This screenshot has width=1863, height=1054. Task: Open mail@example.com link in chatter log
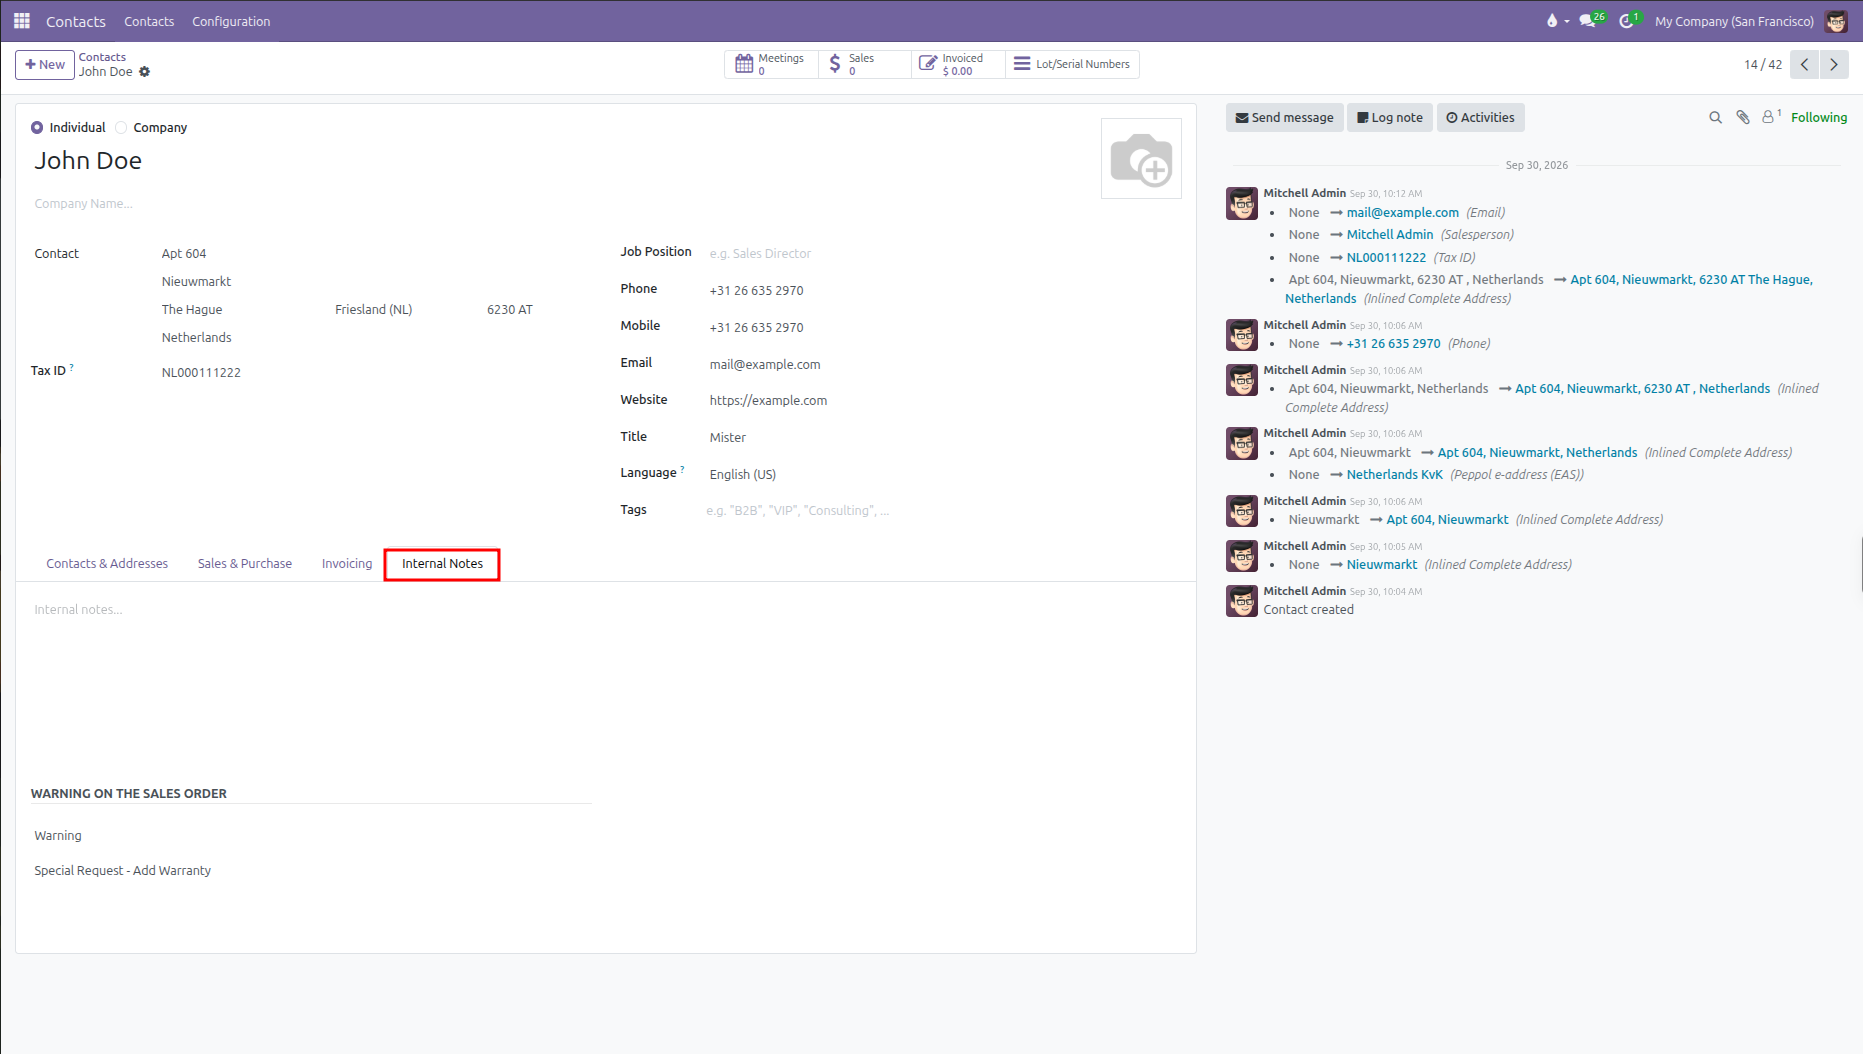(1402, 213)
